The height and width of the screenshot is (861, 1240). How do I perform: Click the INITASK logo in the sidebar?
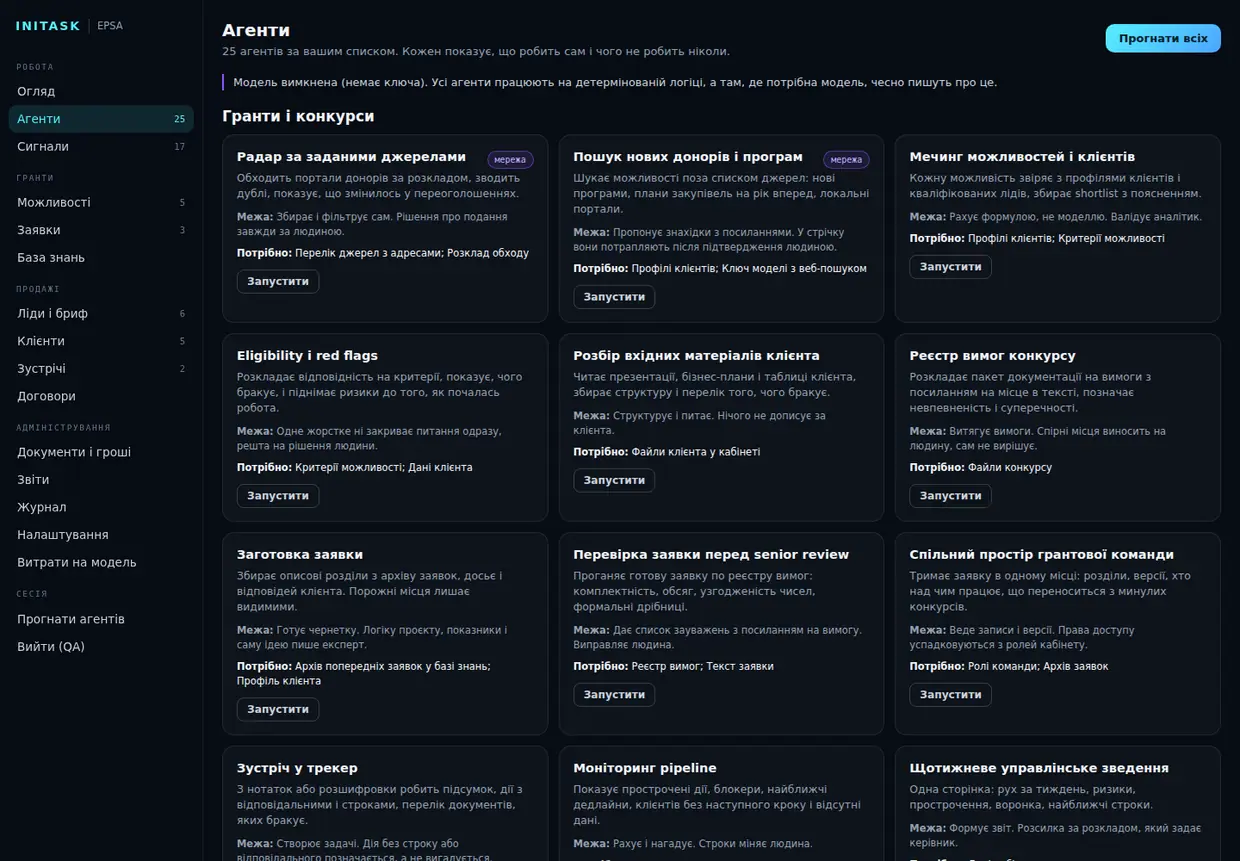(48, 26)
